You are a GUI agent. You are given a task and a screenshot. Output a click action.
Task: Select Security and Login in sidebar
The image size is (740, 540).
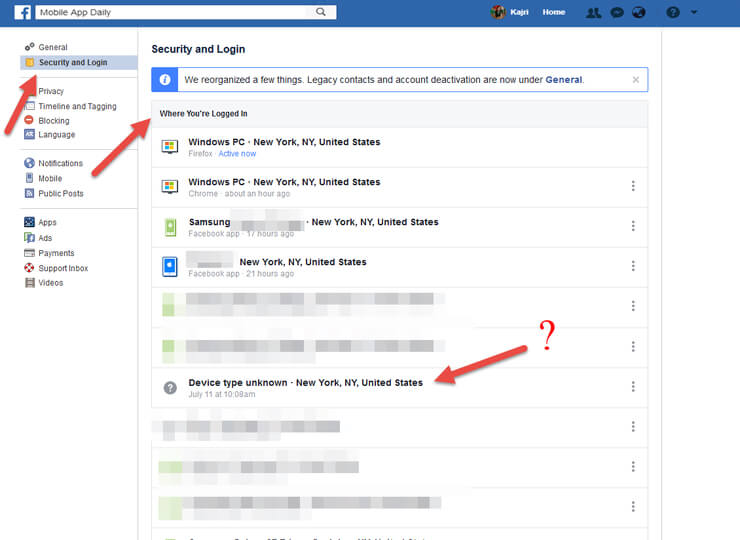point(79,62)
